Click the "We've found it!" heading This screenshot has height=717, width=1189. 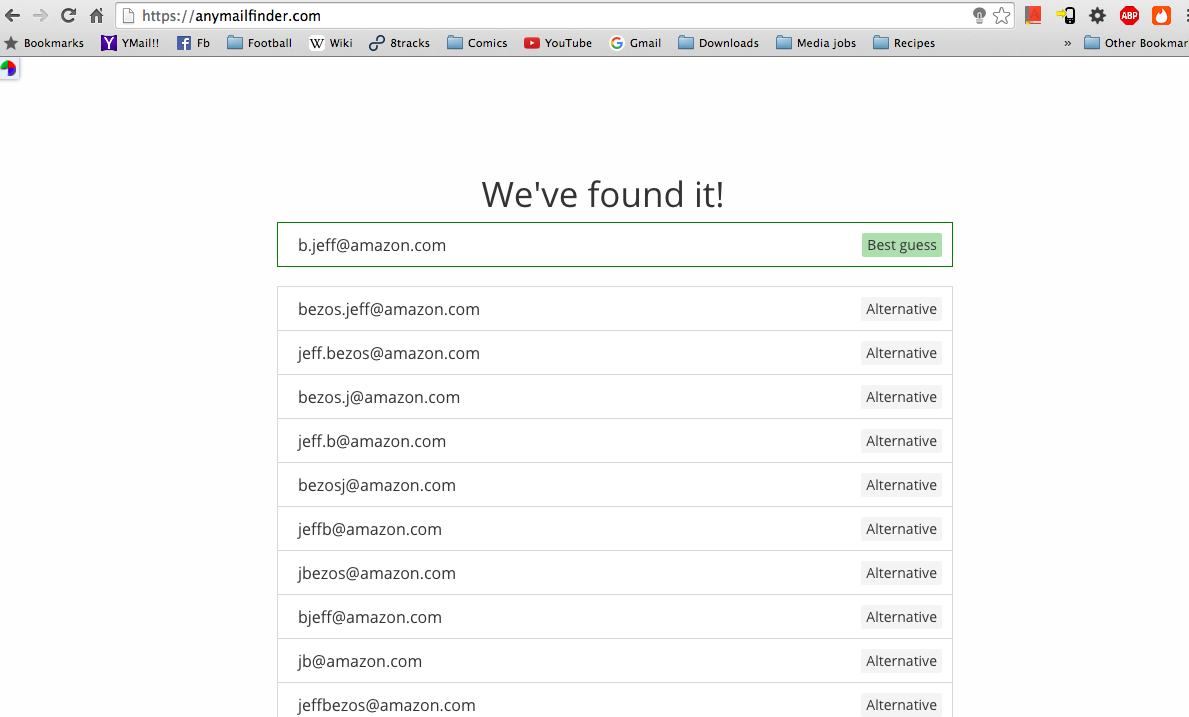point(603,195)
